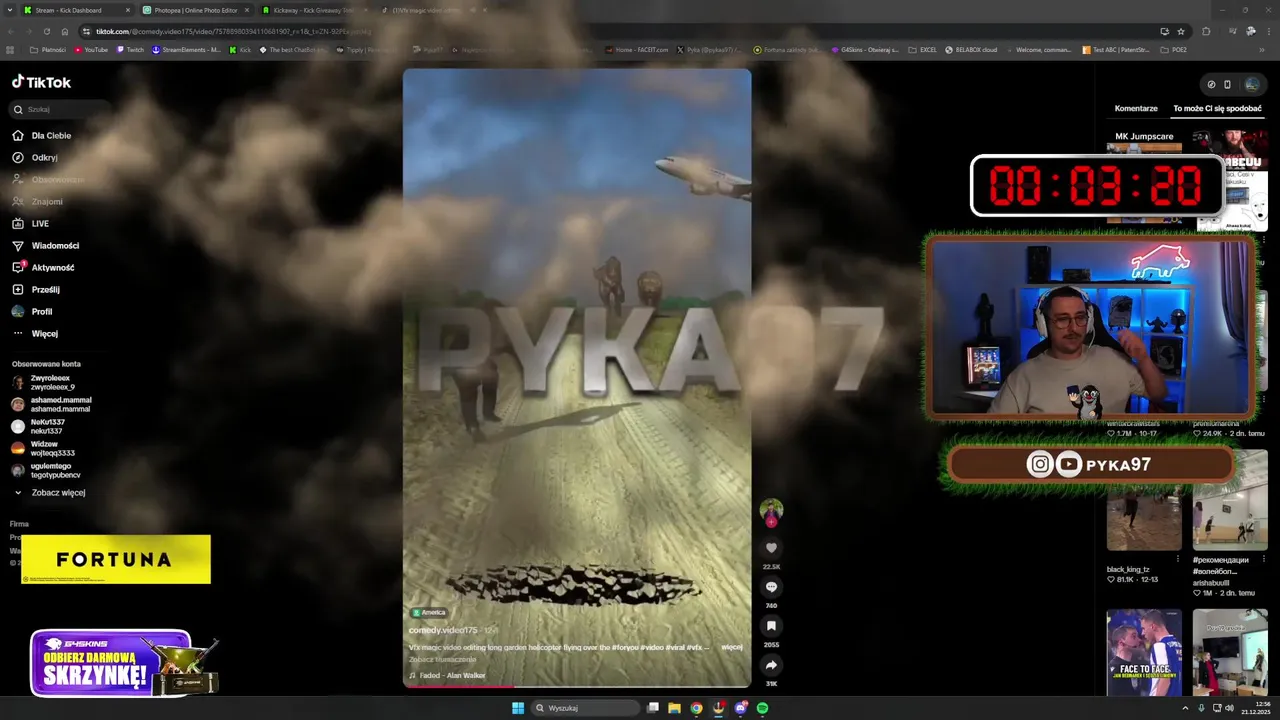This screenshot has width=1280, height=720.
Task: Follow the creator via avatar plus button
Action: tap(771, 522)
